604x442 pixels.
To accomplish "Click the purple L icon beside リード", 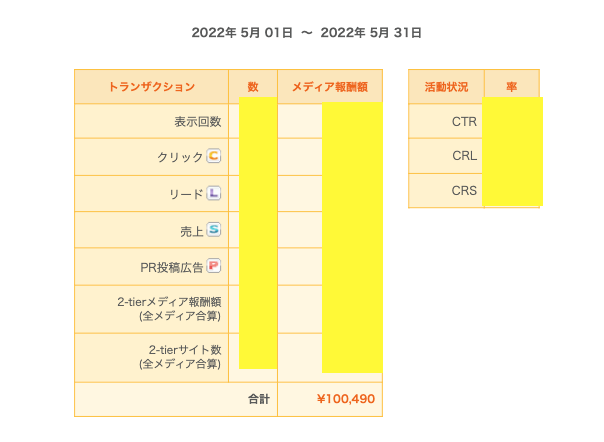I will [213, 193].
